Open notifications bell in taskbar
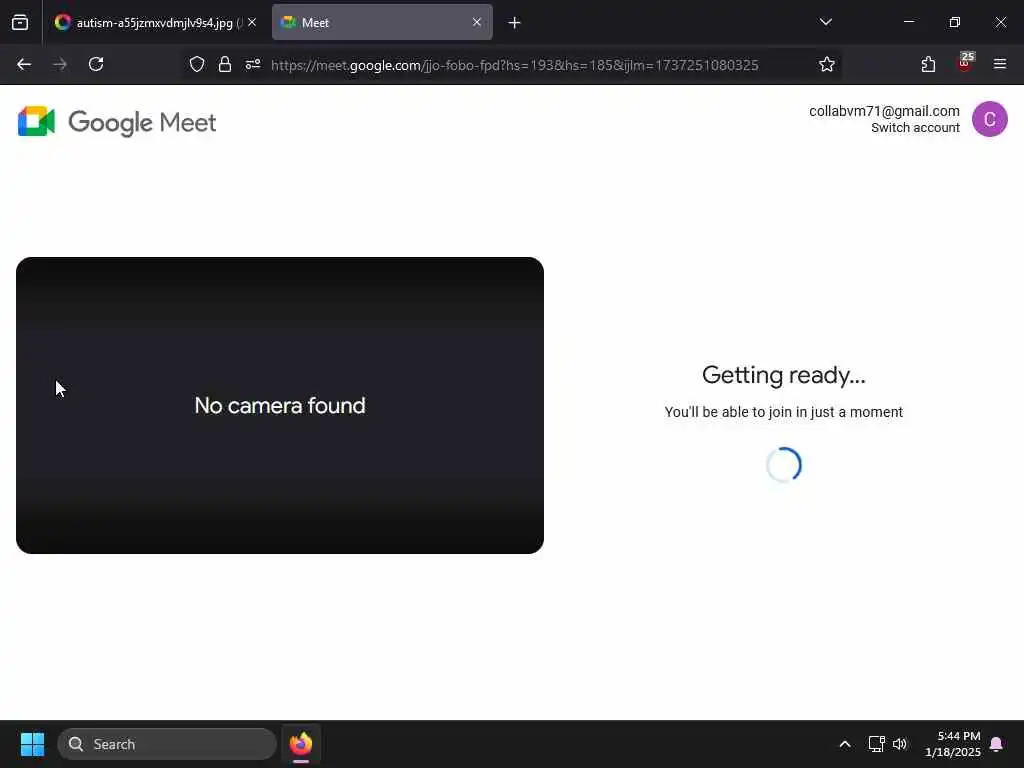 click(996, 744)
